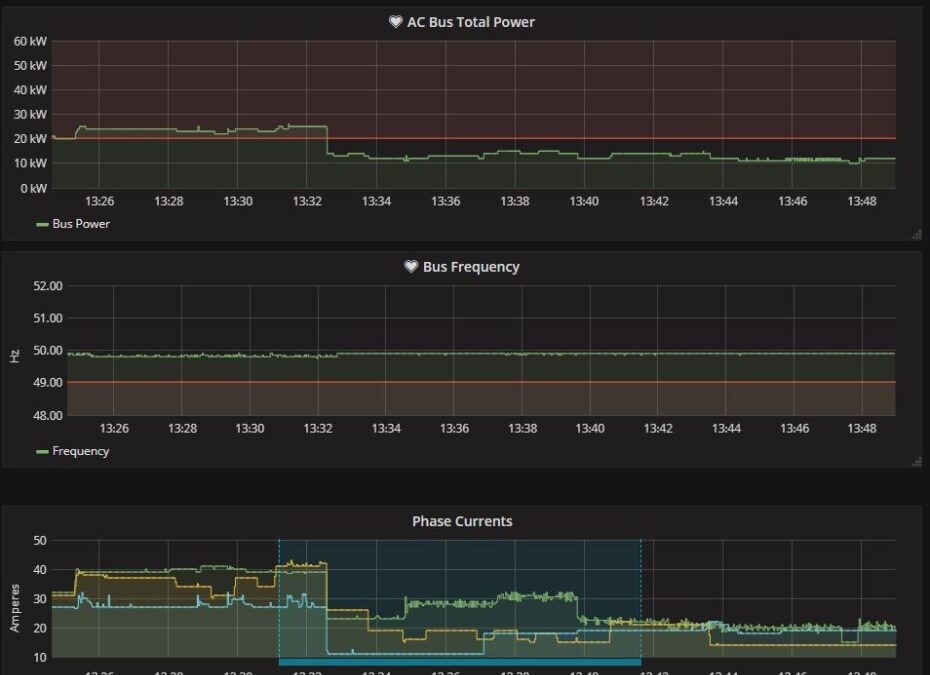Click the 60 kW axis label
The width and height of the screenshot is (930, 675).
point(30,41)
